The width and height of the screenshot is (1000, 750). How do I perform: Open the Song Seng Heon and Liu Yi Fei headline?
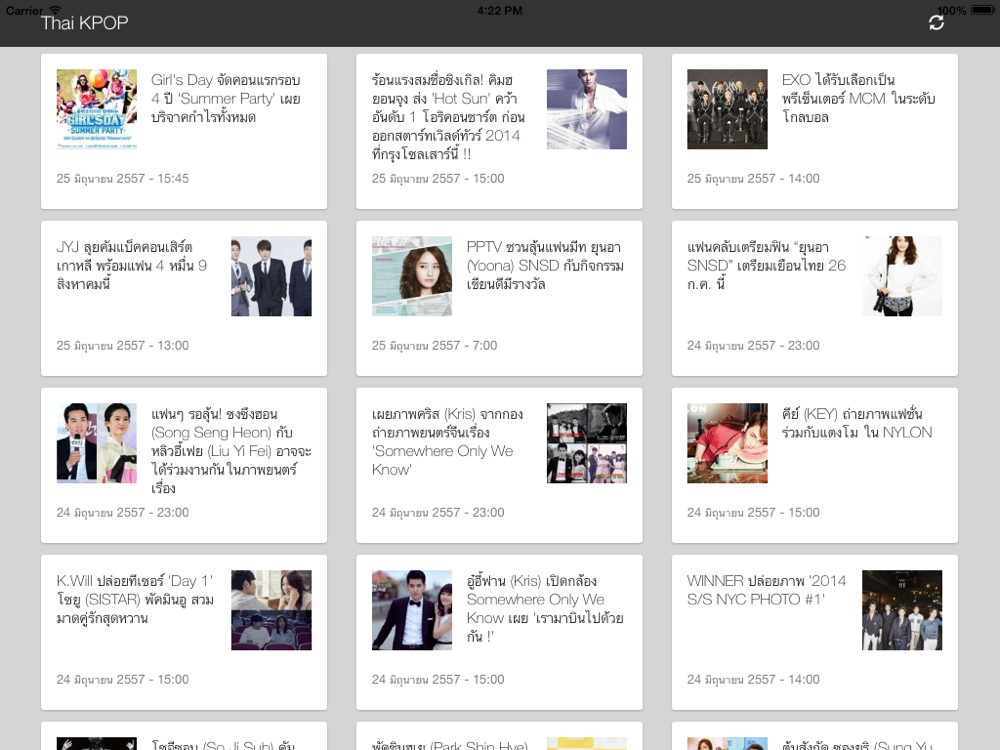(x=231, y=451)
